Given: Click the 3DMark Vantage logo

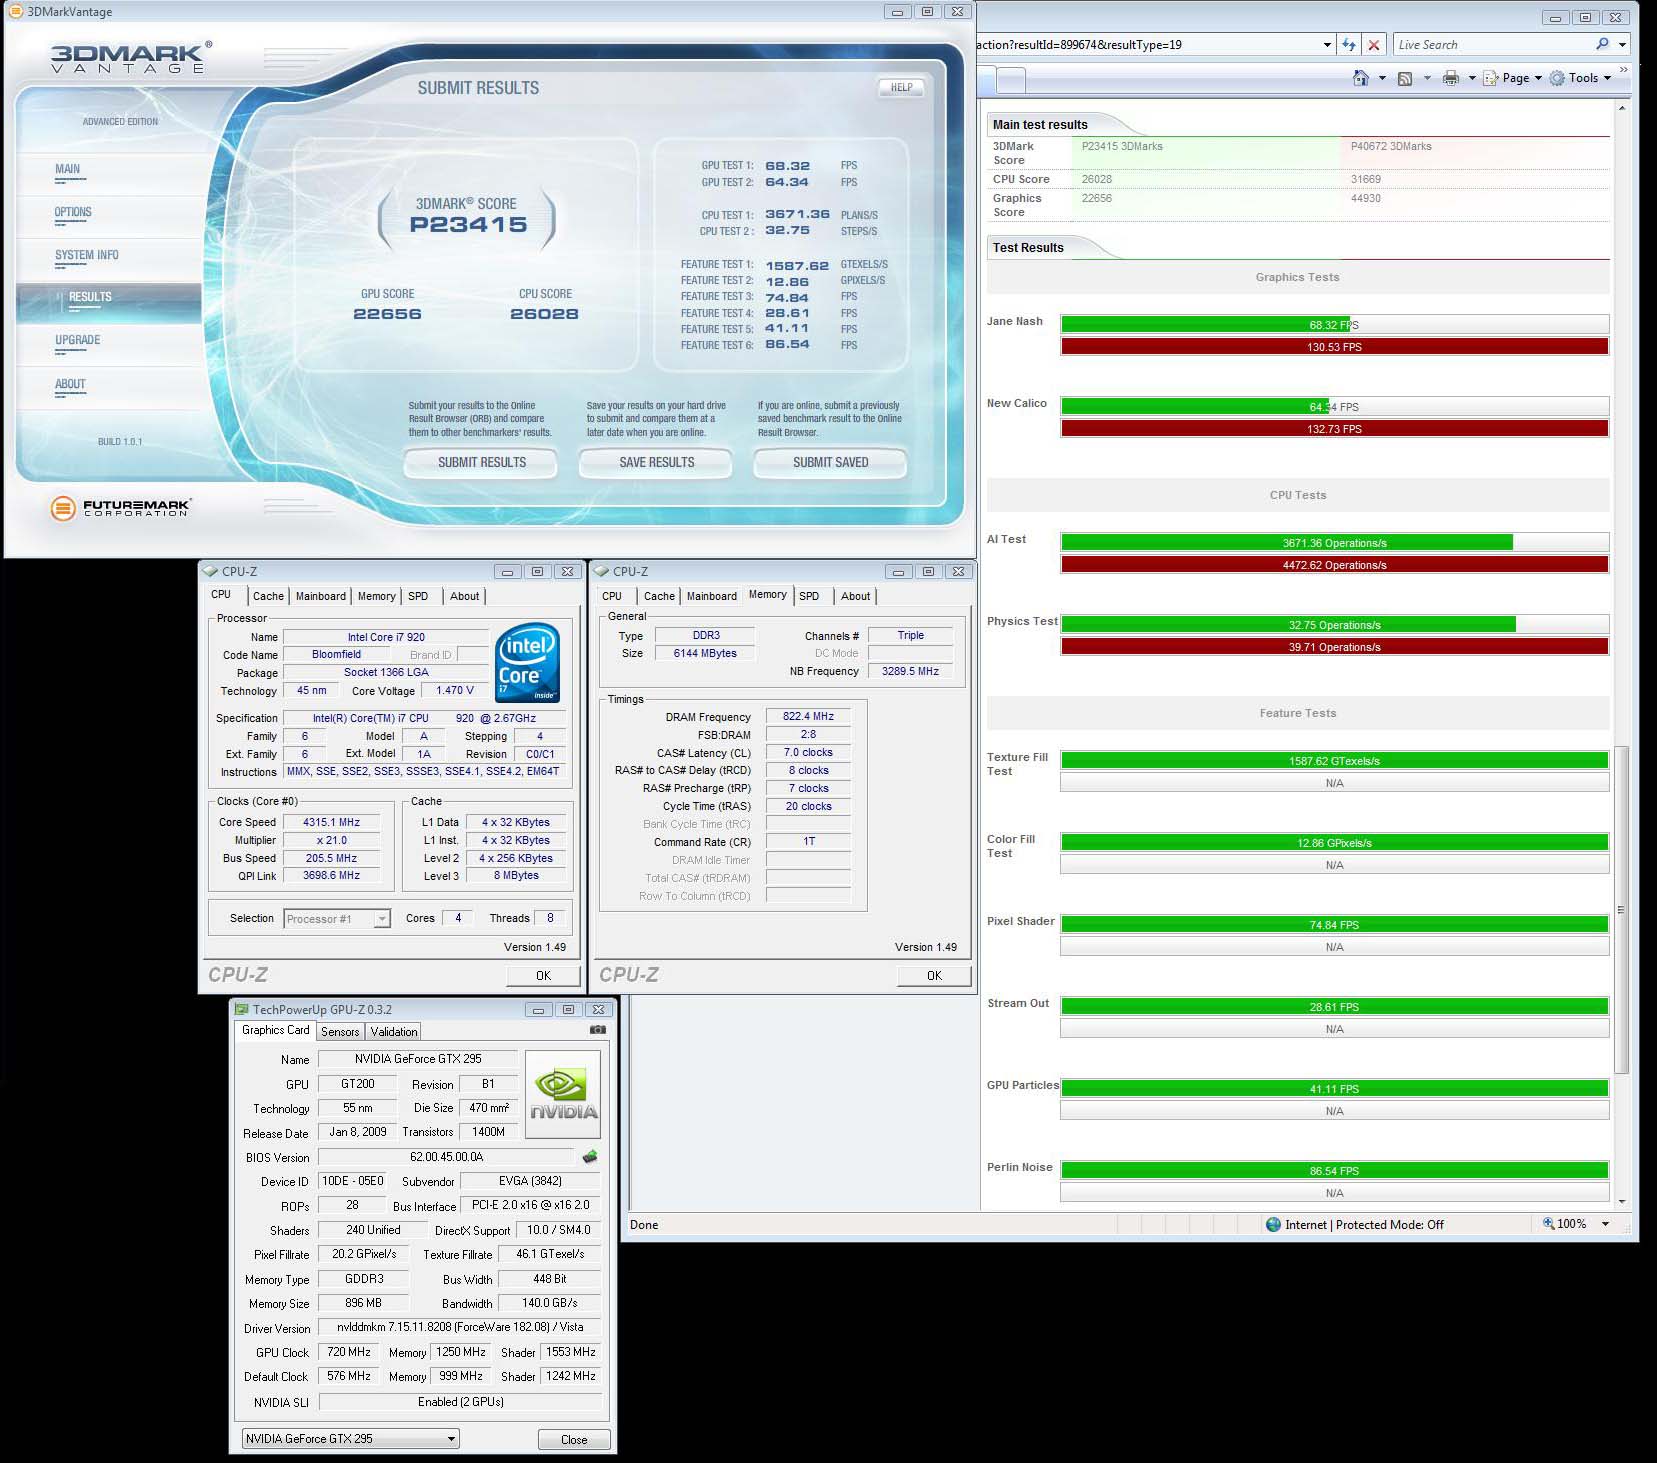Looking at the screenshot, I should [x=131, y=57].
